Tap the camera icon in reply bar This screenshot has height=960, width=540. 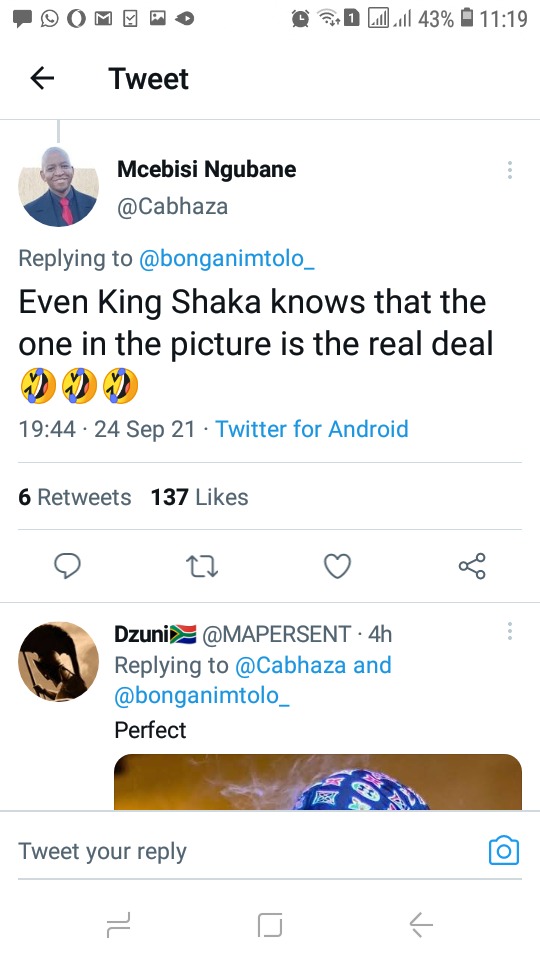coord(504,851)
